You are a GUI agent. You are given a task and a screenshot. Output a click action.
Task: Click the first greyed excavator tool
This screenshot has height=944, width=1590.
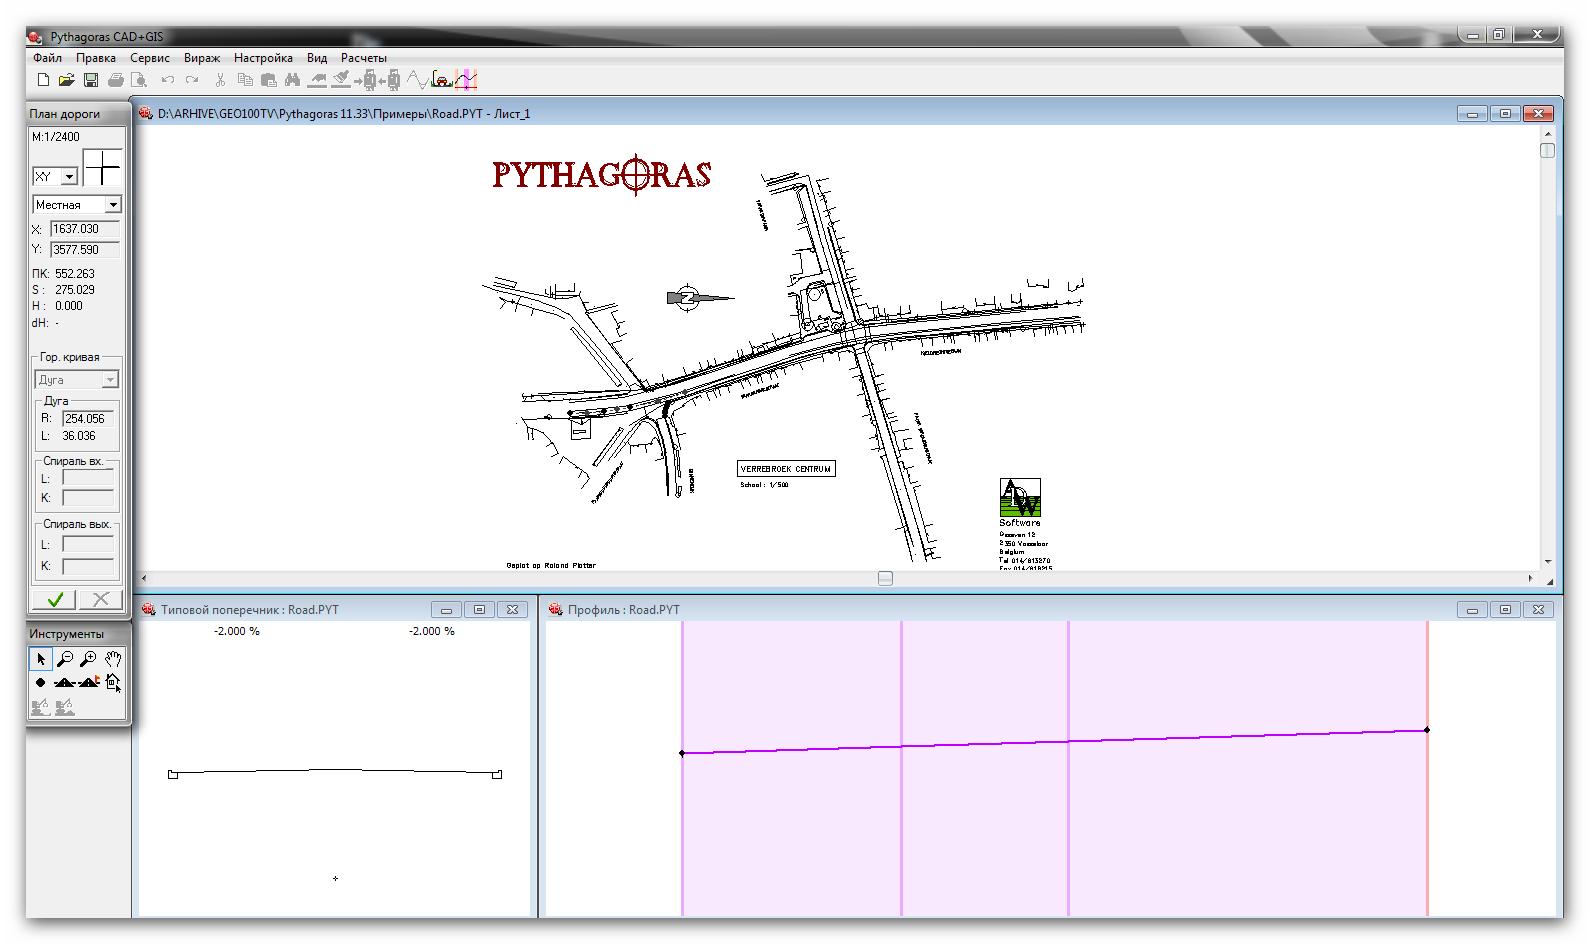[40, 707]
